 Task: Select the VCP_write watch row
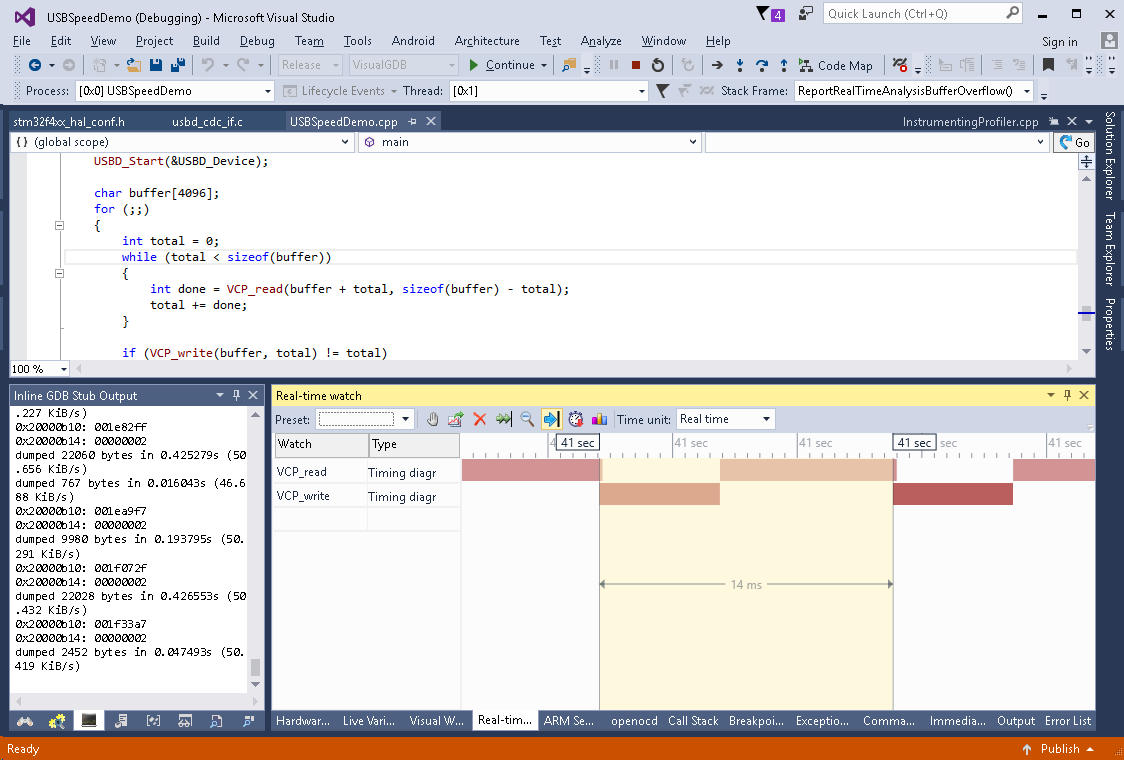point(366,495)
